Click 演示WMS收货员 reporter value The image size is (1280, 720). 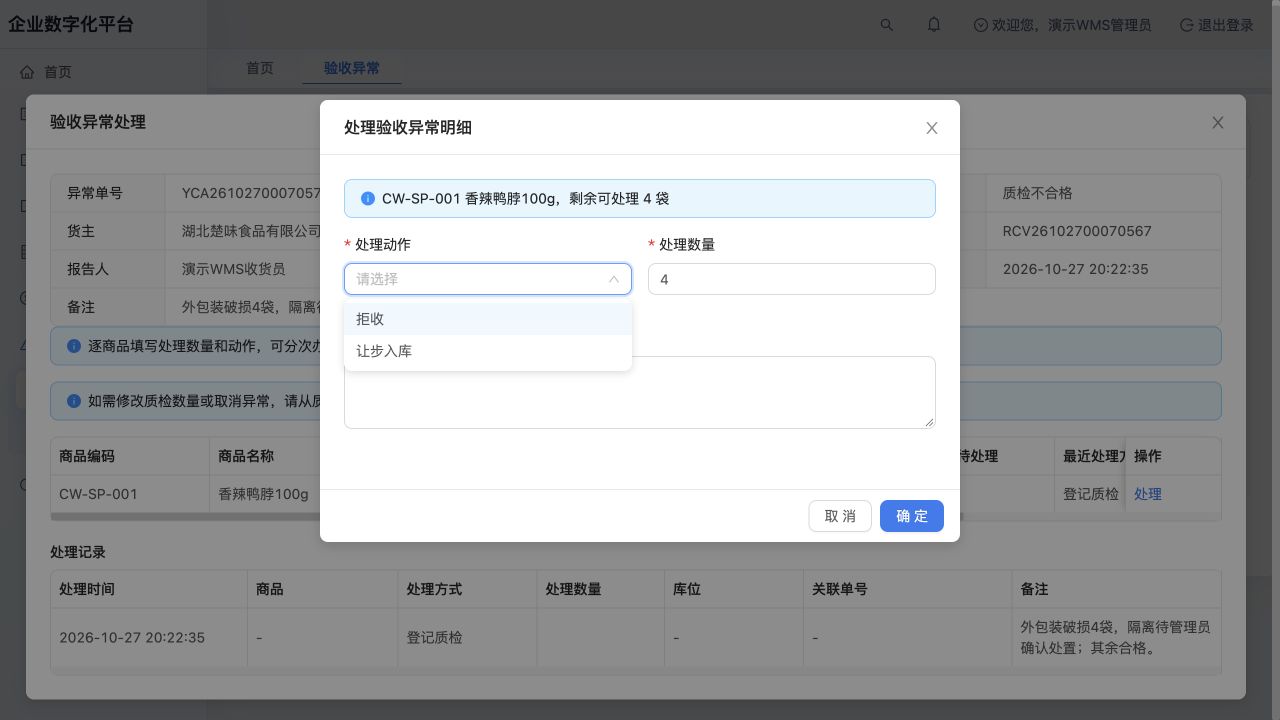(234, 269)
